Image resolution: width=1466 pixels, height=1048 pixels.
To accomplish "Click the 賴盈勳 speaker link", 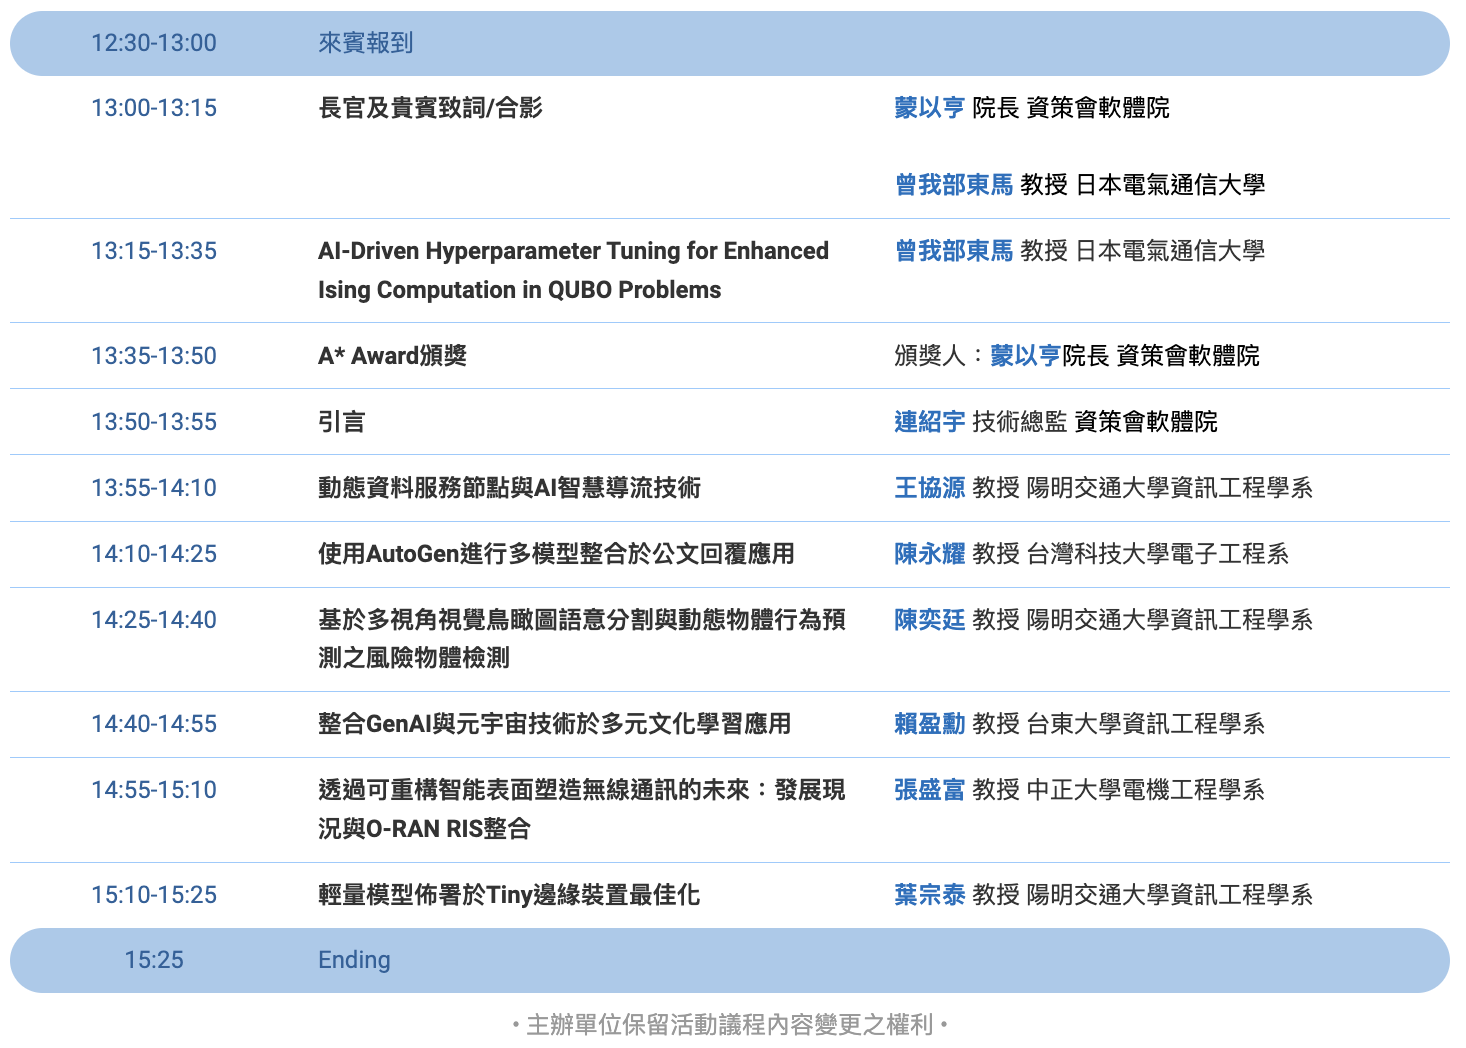I will (929, 724).
